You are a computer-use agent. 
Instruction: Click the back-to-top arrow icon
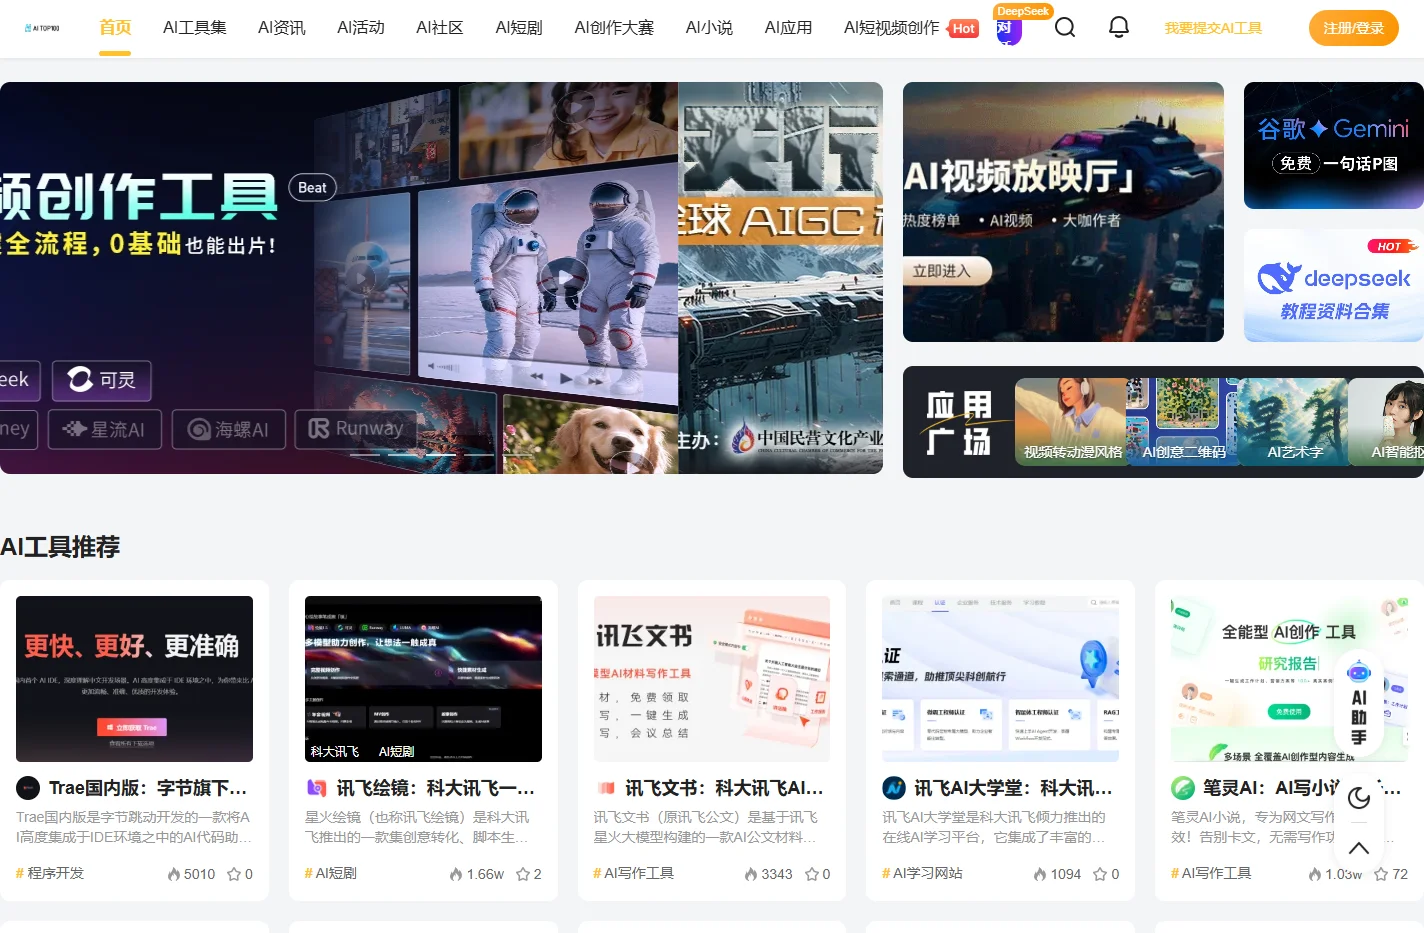(x=1359, y=848)
